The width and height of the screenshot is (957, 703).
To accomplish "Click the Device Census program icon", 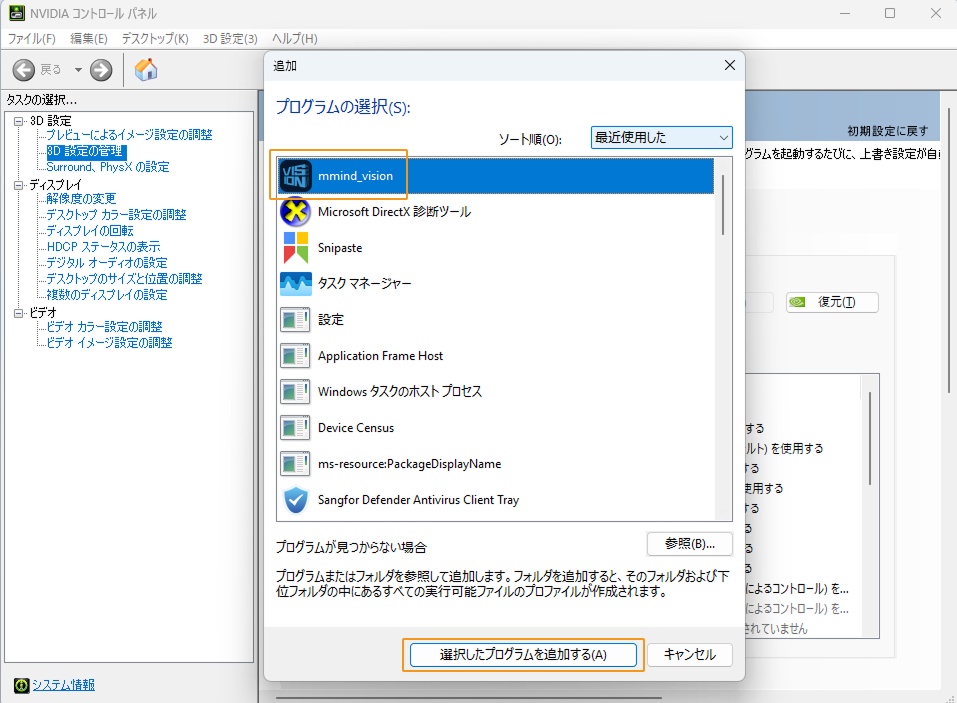I will click(295, 427).
